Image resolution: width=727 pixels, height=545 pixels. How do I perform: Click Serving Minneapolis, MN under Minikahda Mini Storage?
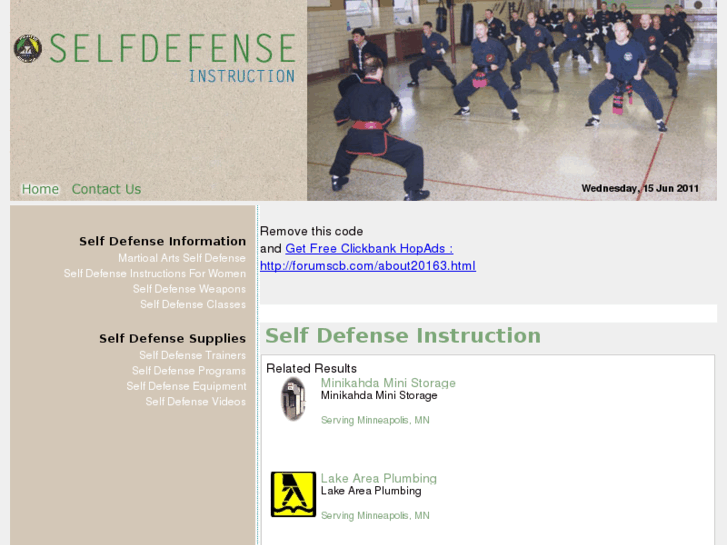375,420
